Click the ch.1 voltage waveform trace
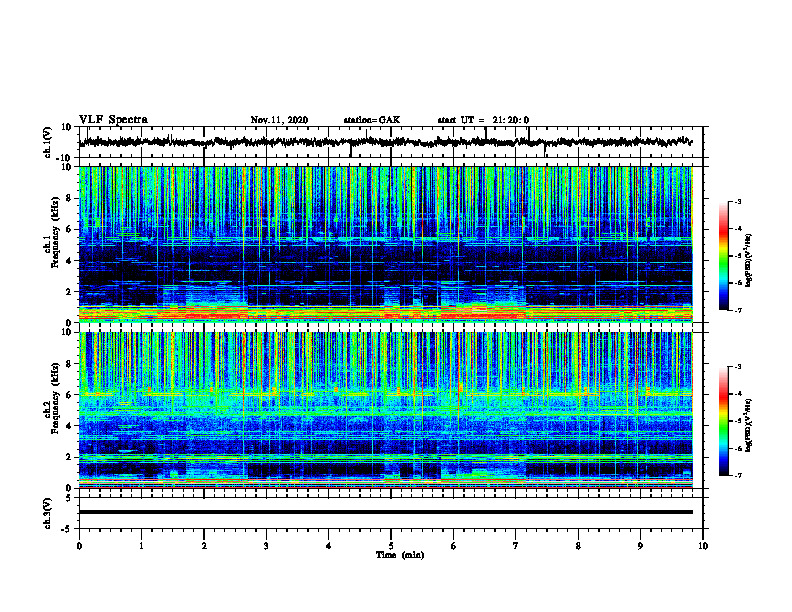 click(x=386, y=142)
